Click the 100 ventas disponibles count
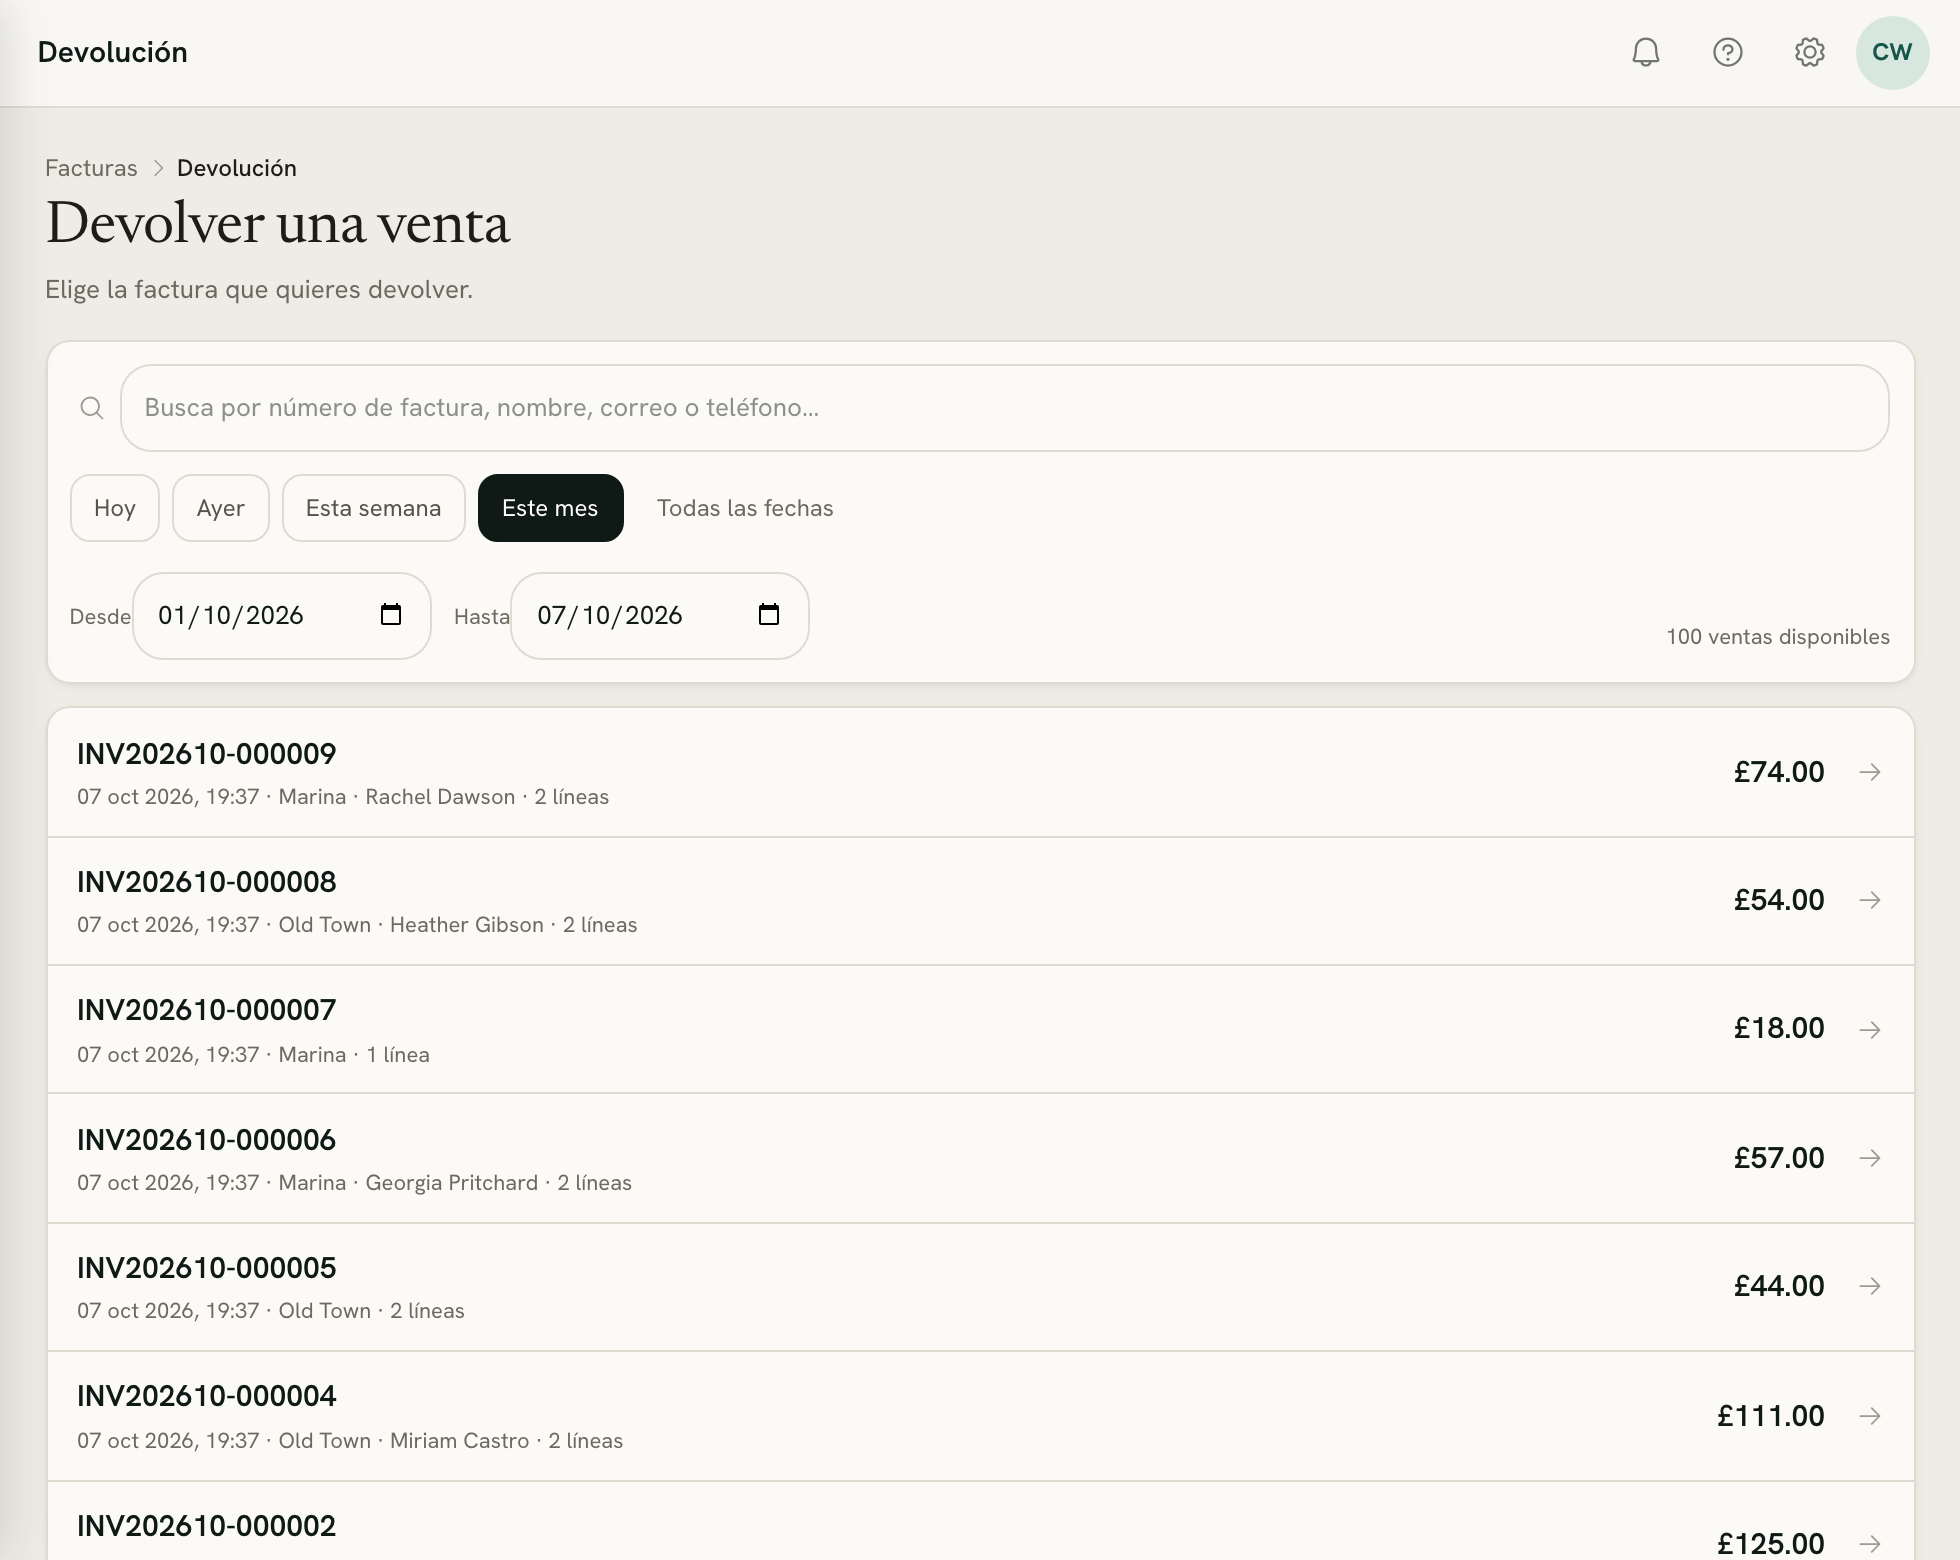The height and width of the screenshot is (1560, 1960). (1778, 637)
